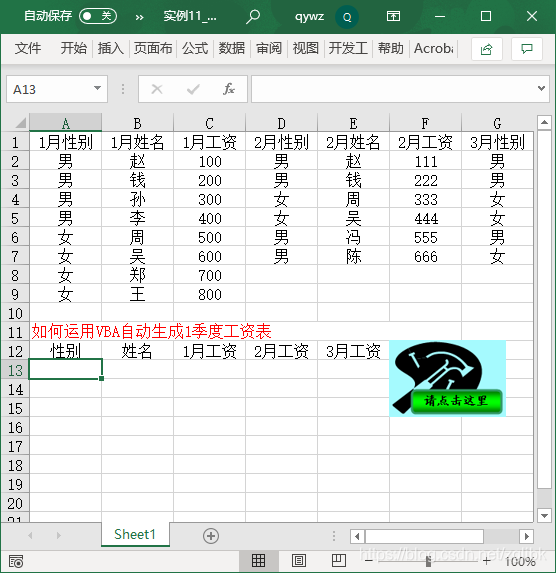
Task: Click next sheet navigation arrow
Action: click(x=58, y=536)
